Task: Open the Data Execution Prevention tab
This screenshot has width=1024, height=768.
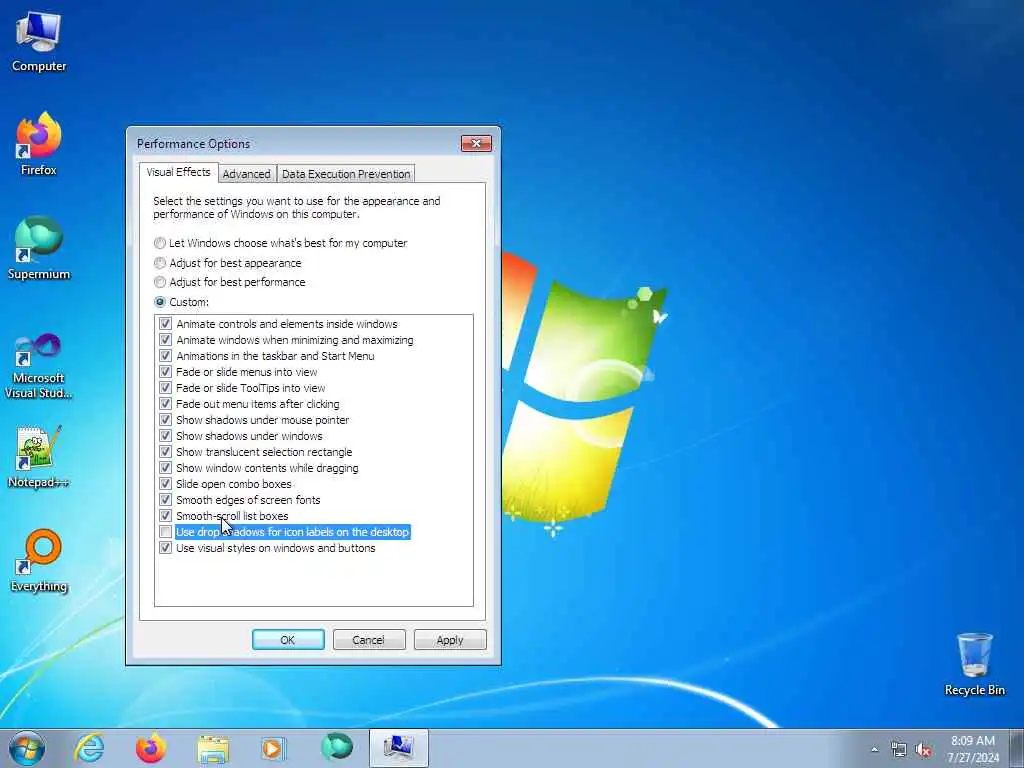Action: coord(346,174)
